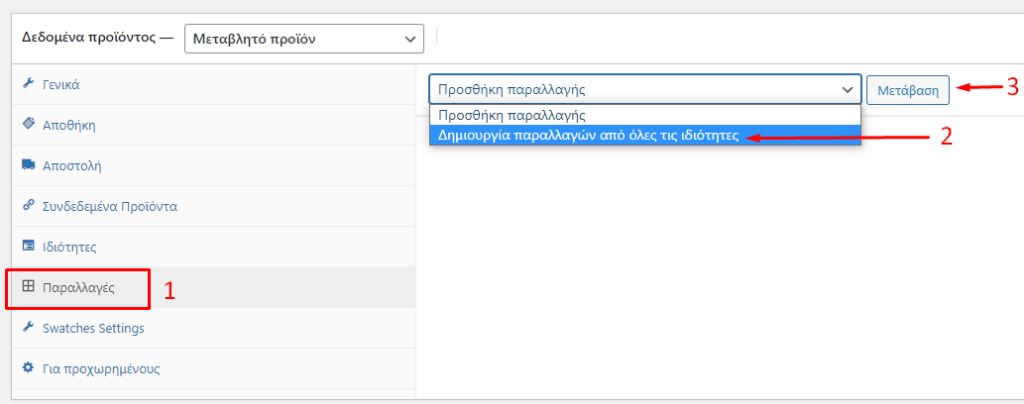This screenshot has height=404, width=1024.
Task: Click the truck icon beside Αποστολή
Action: tap(28, 165)
